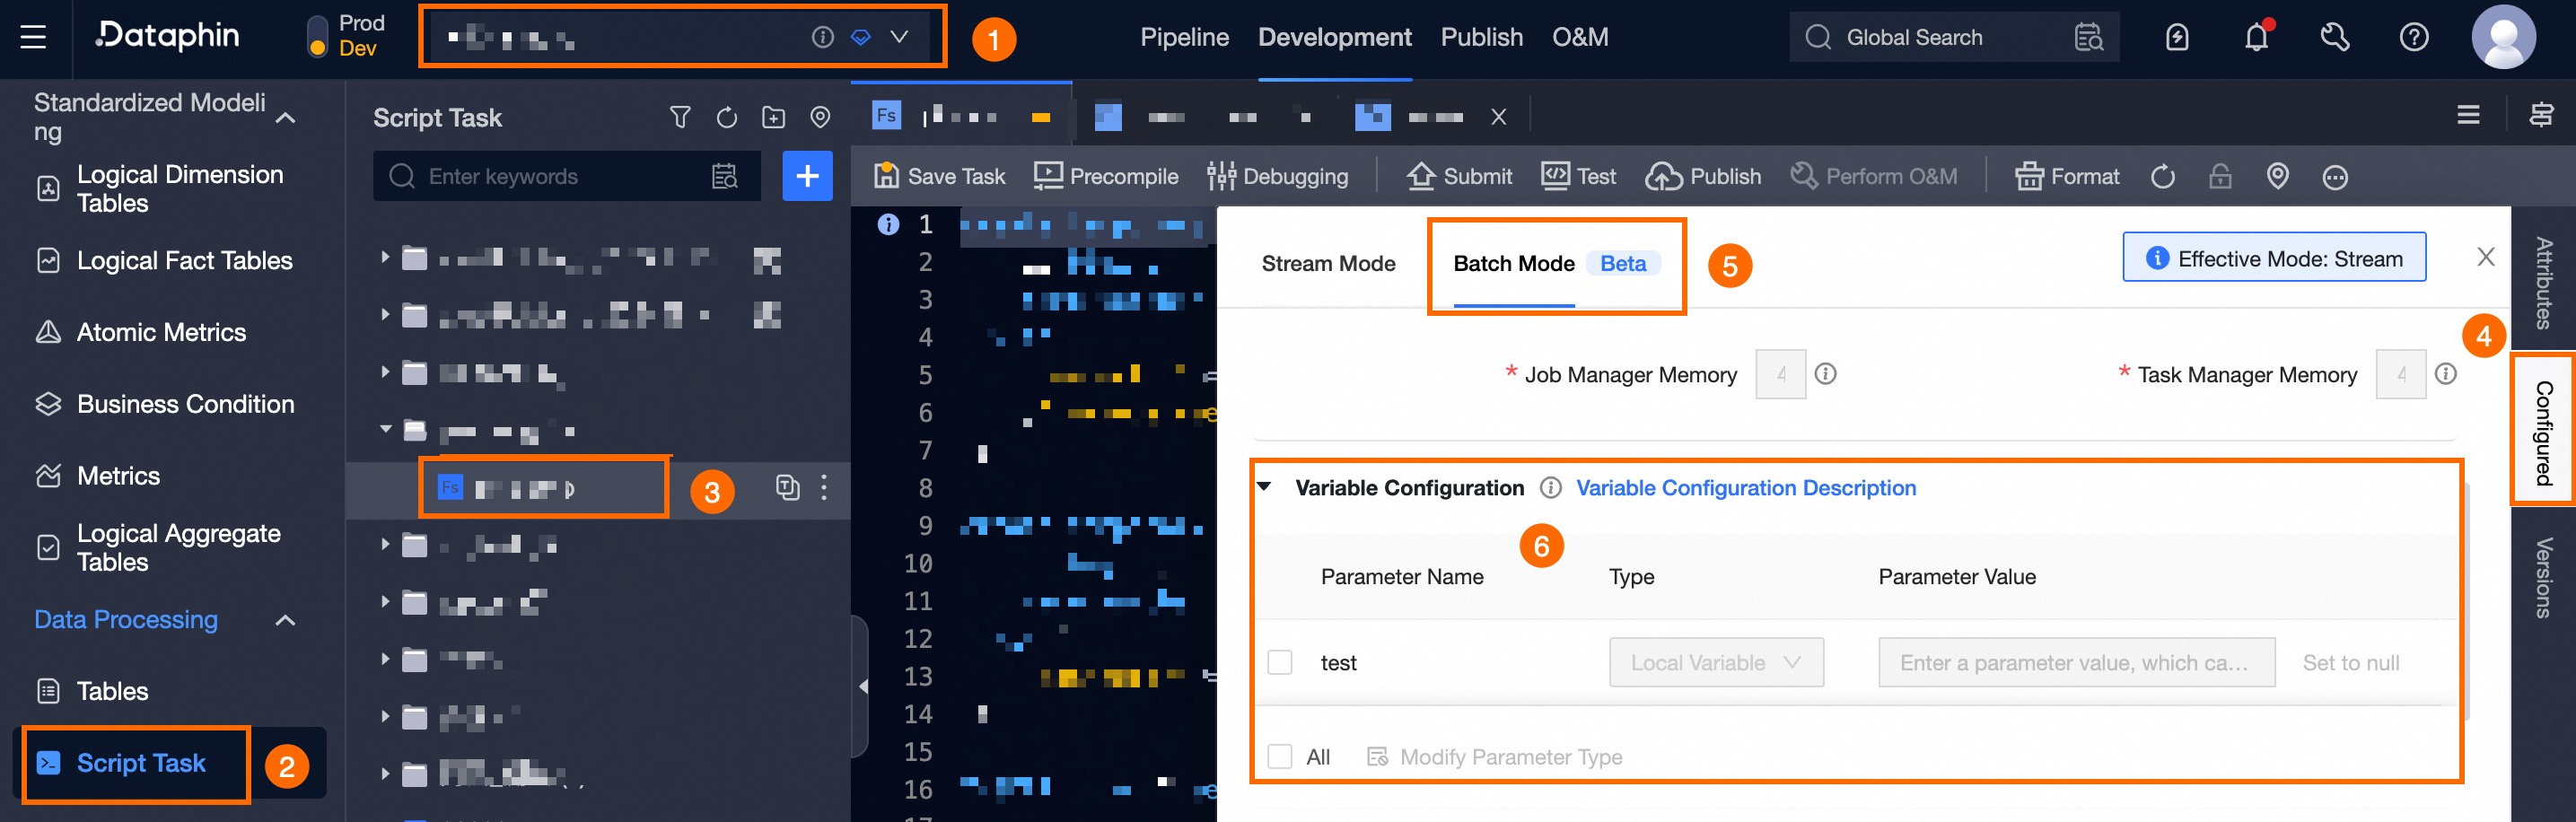Collapse the Data Processing menu group
Image resolution: width=2576 pixels, height=822 pixels.
tap(285, 620)
